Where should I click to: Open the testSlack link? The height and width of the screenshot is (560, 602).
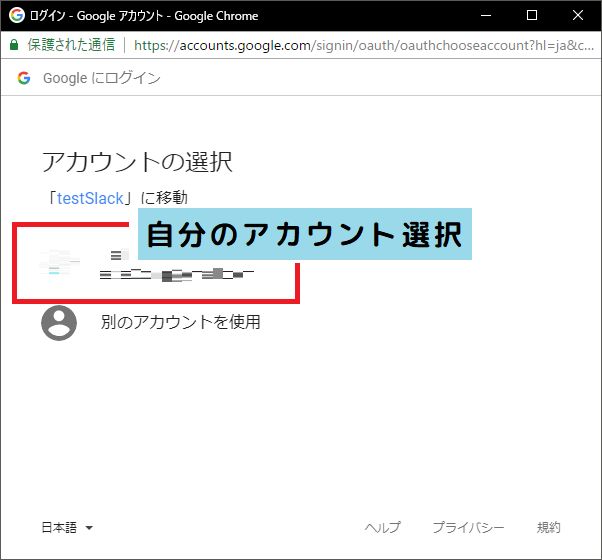coord(90,198)
